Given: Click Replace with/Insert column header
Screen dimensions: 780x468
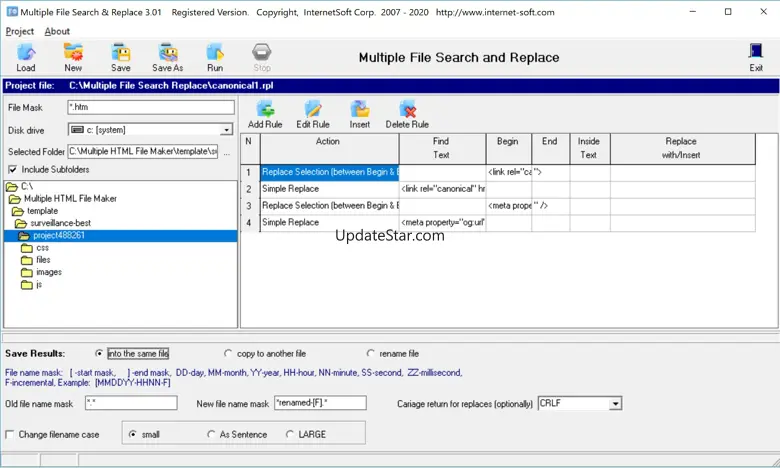Looking at the screenshot, I should coord(682,149).
